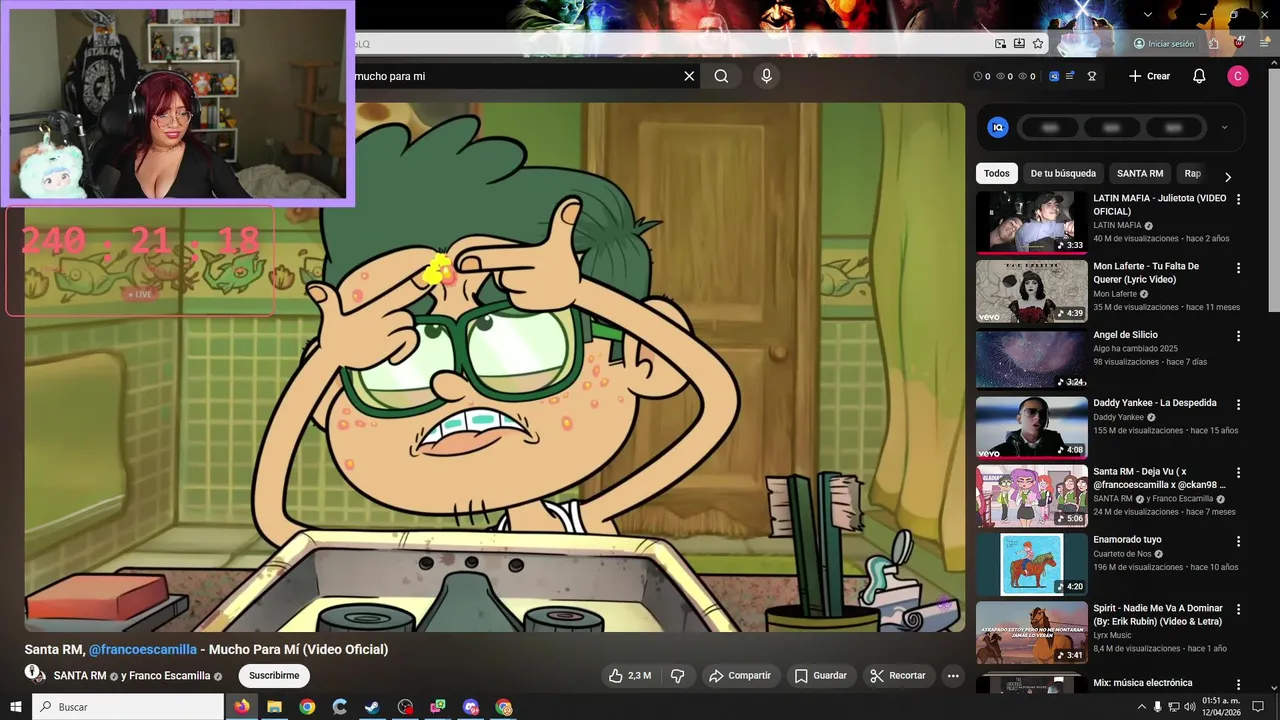The width and height of the screenshot is (1280, 720).
Task: Open YouTube notifications bell
Action: (1199, 76)
